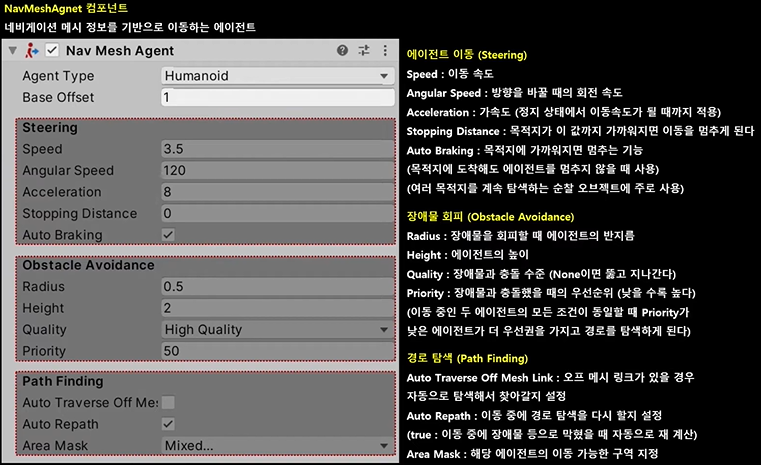Click the Obstacle Avoidance section header
This screenshot has width=761, height=465.
click(88, 265)
